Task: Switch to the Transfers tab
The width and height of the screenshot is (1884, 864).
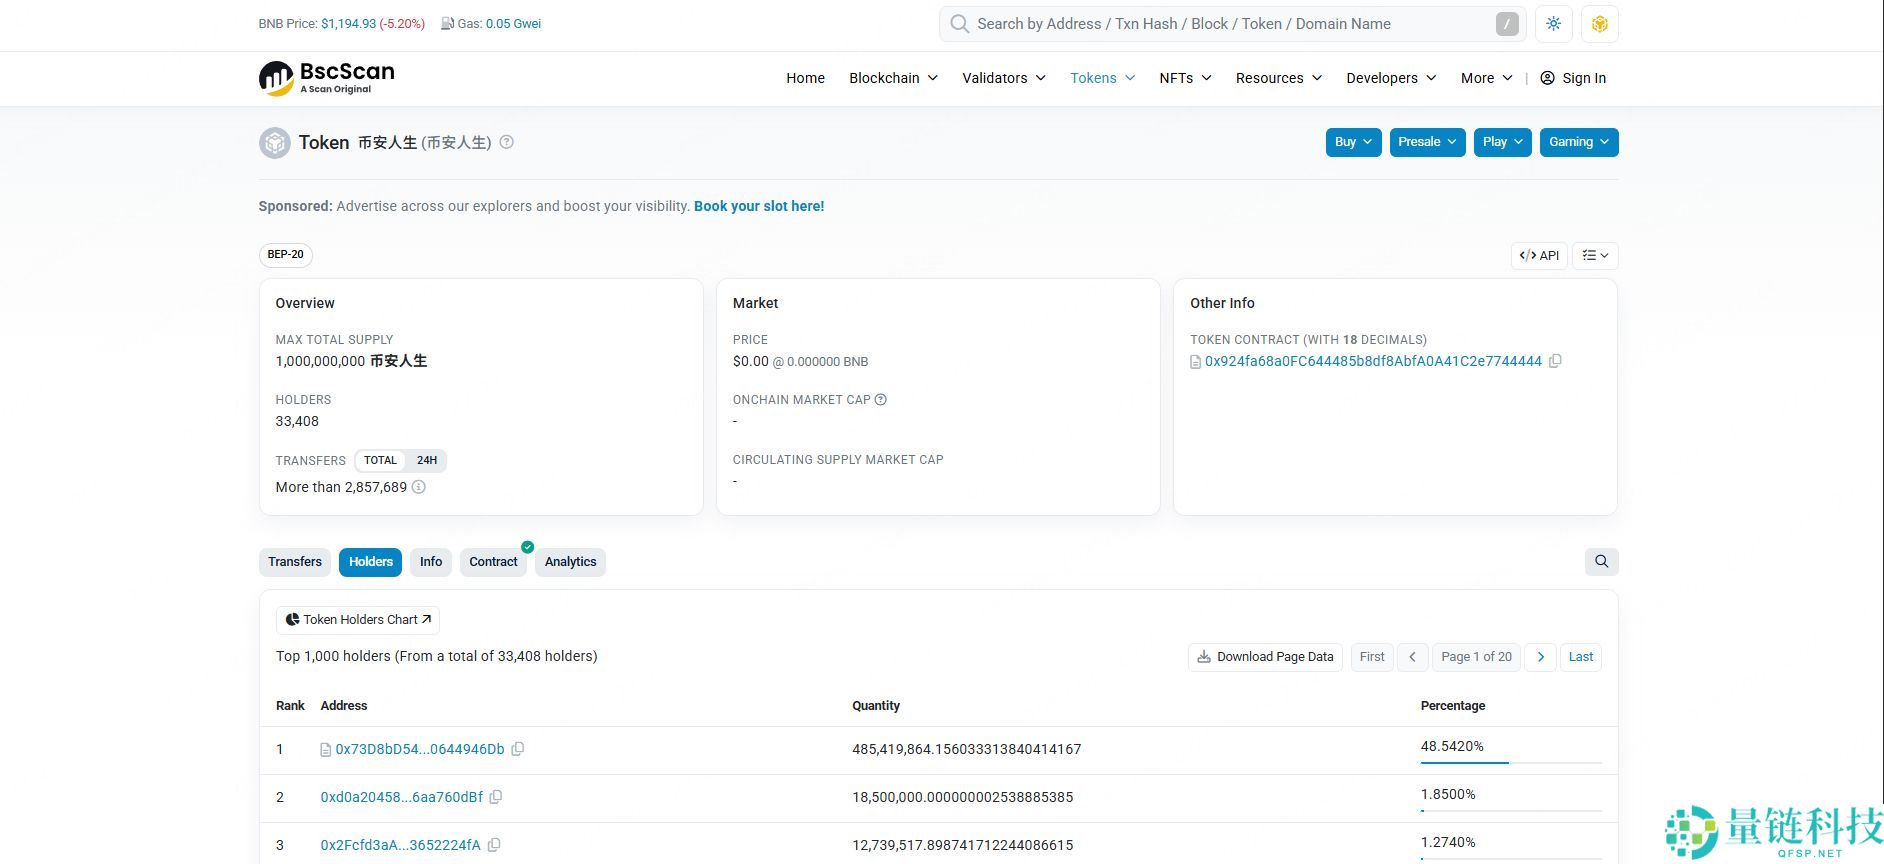Action: pos(295,562)
